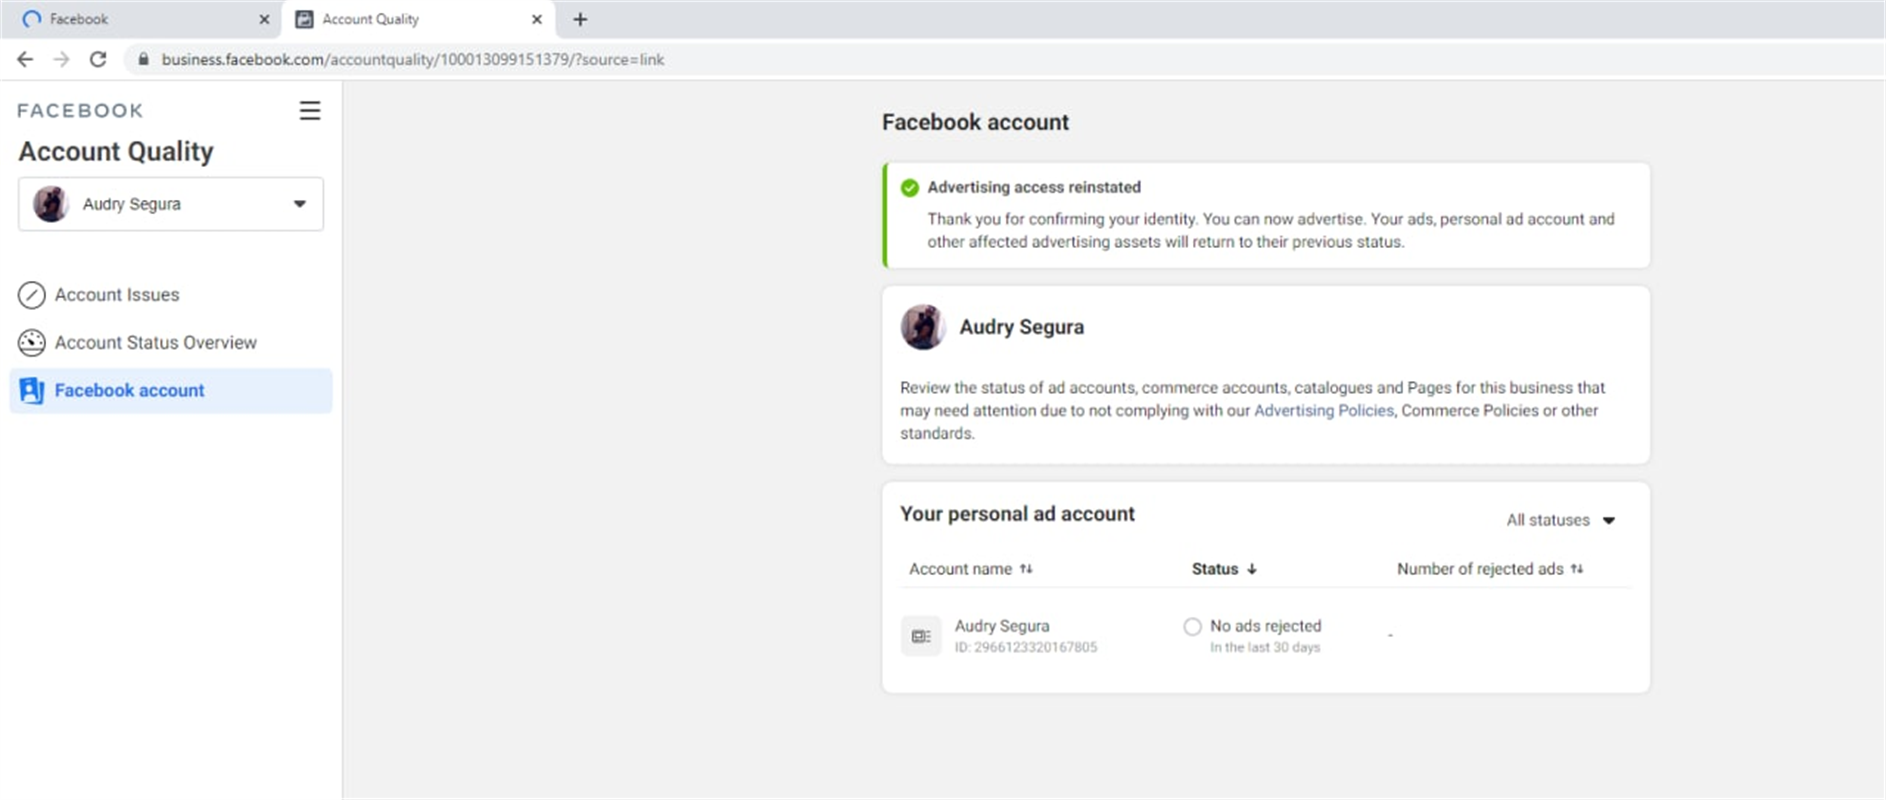Click the Account Status Overview gauge icon

click(x=32, y=343)
